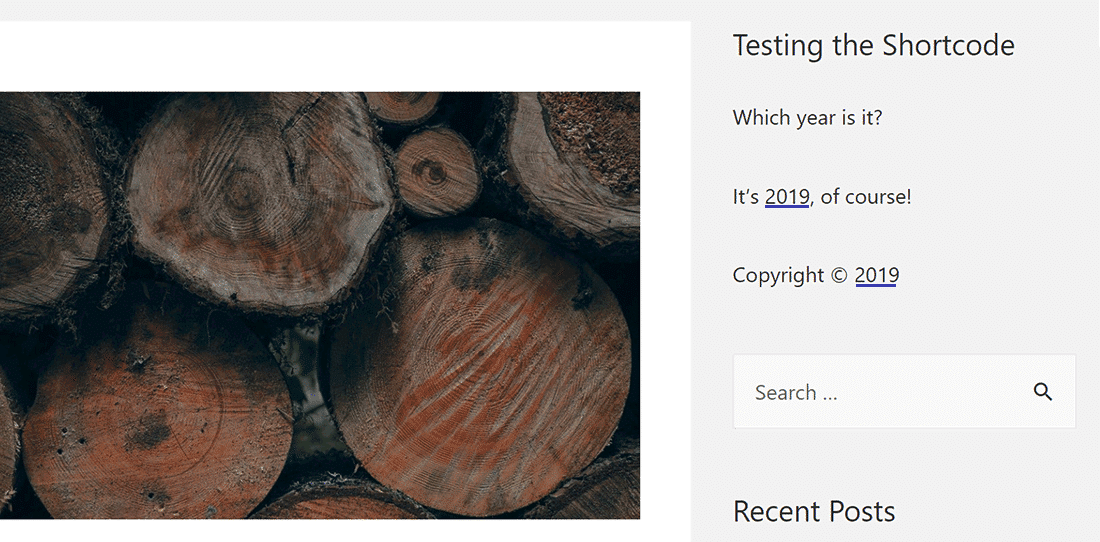Click the © copyright symbol
1100x542 pixels.
[x=840, y=275]
